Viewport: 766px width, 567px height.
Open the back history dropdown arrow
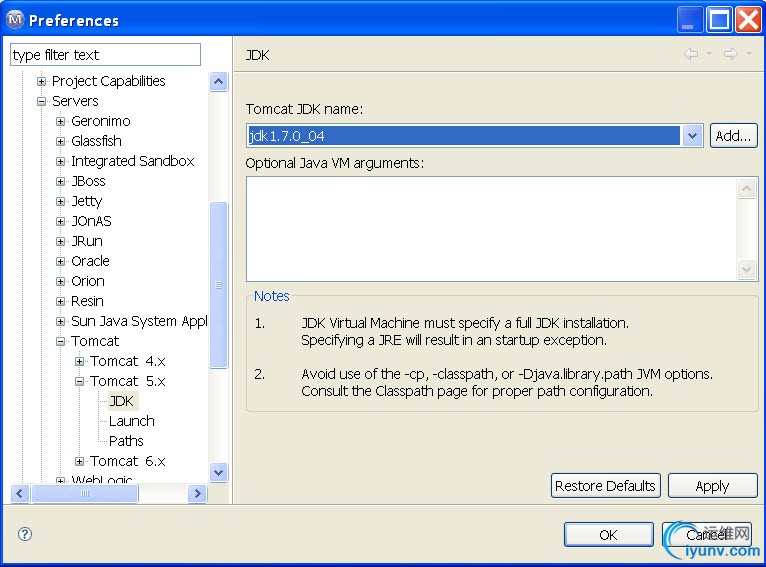(709, 53)
